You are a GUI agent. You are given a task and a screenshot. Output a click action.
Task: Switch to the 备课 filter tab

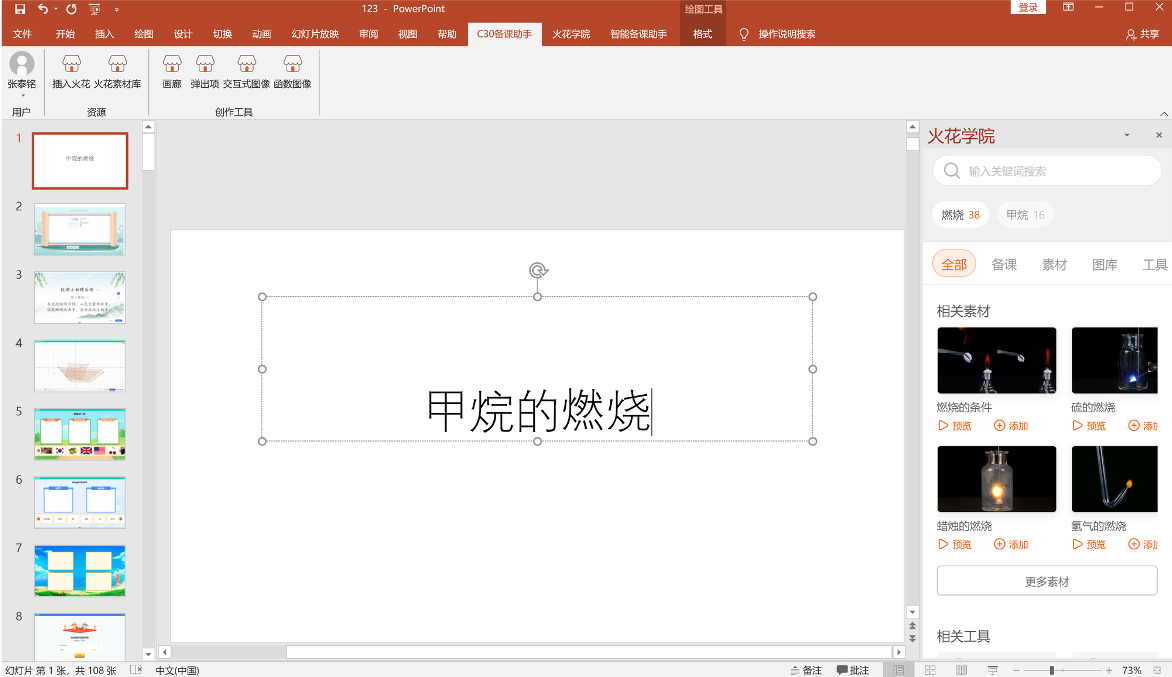(x=1004, y=265)
